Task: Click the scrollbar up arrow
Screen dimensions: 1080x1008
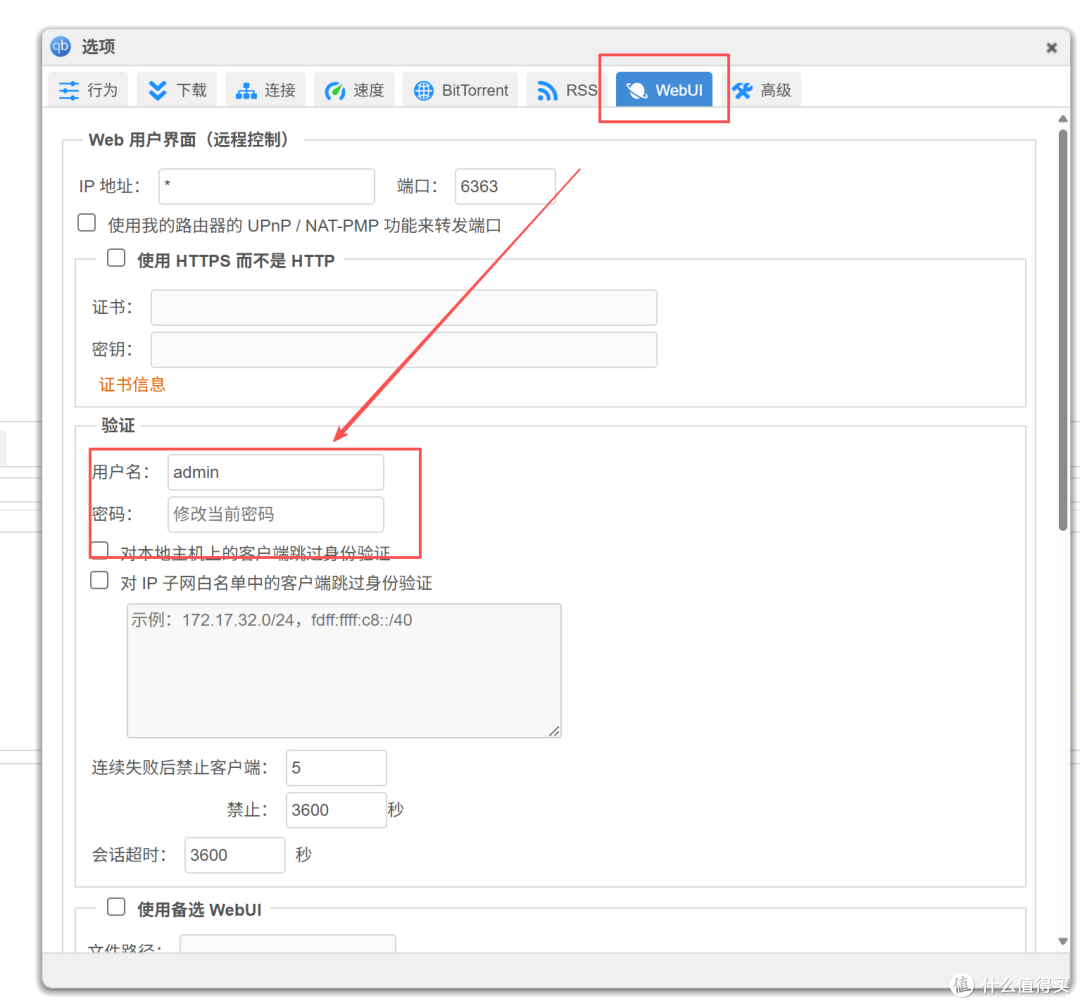Action: tap(1063, 119)
